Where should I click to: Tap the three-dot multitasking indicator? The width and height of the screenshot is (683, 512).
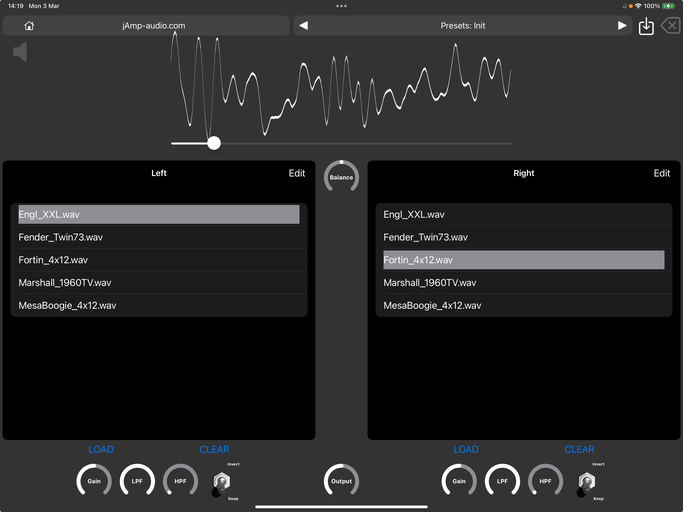coord(342,6)
